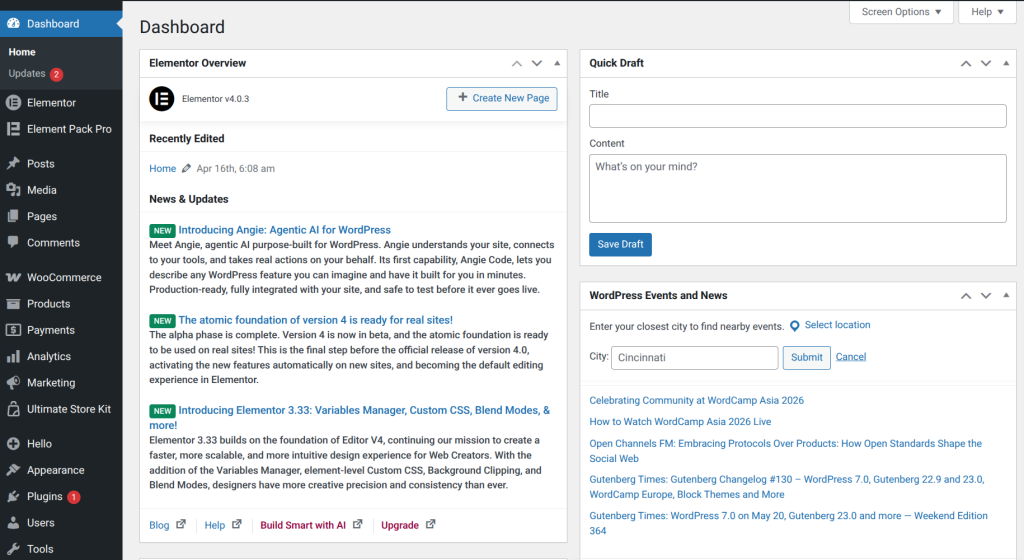This screenshot has height=560, width=1024.
Task: Click the pencil edit icon next to Home
Action: tap(186, 168)
